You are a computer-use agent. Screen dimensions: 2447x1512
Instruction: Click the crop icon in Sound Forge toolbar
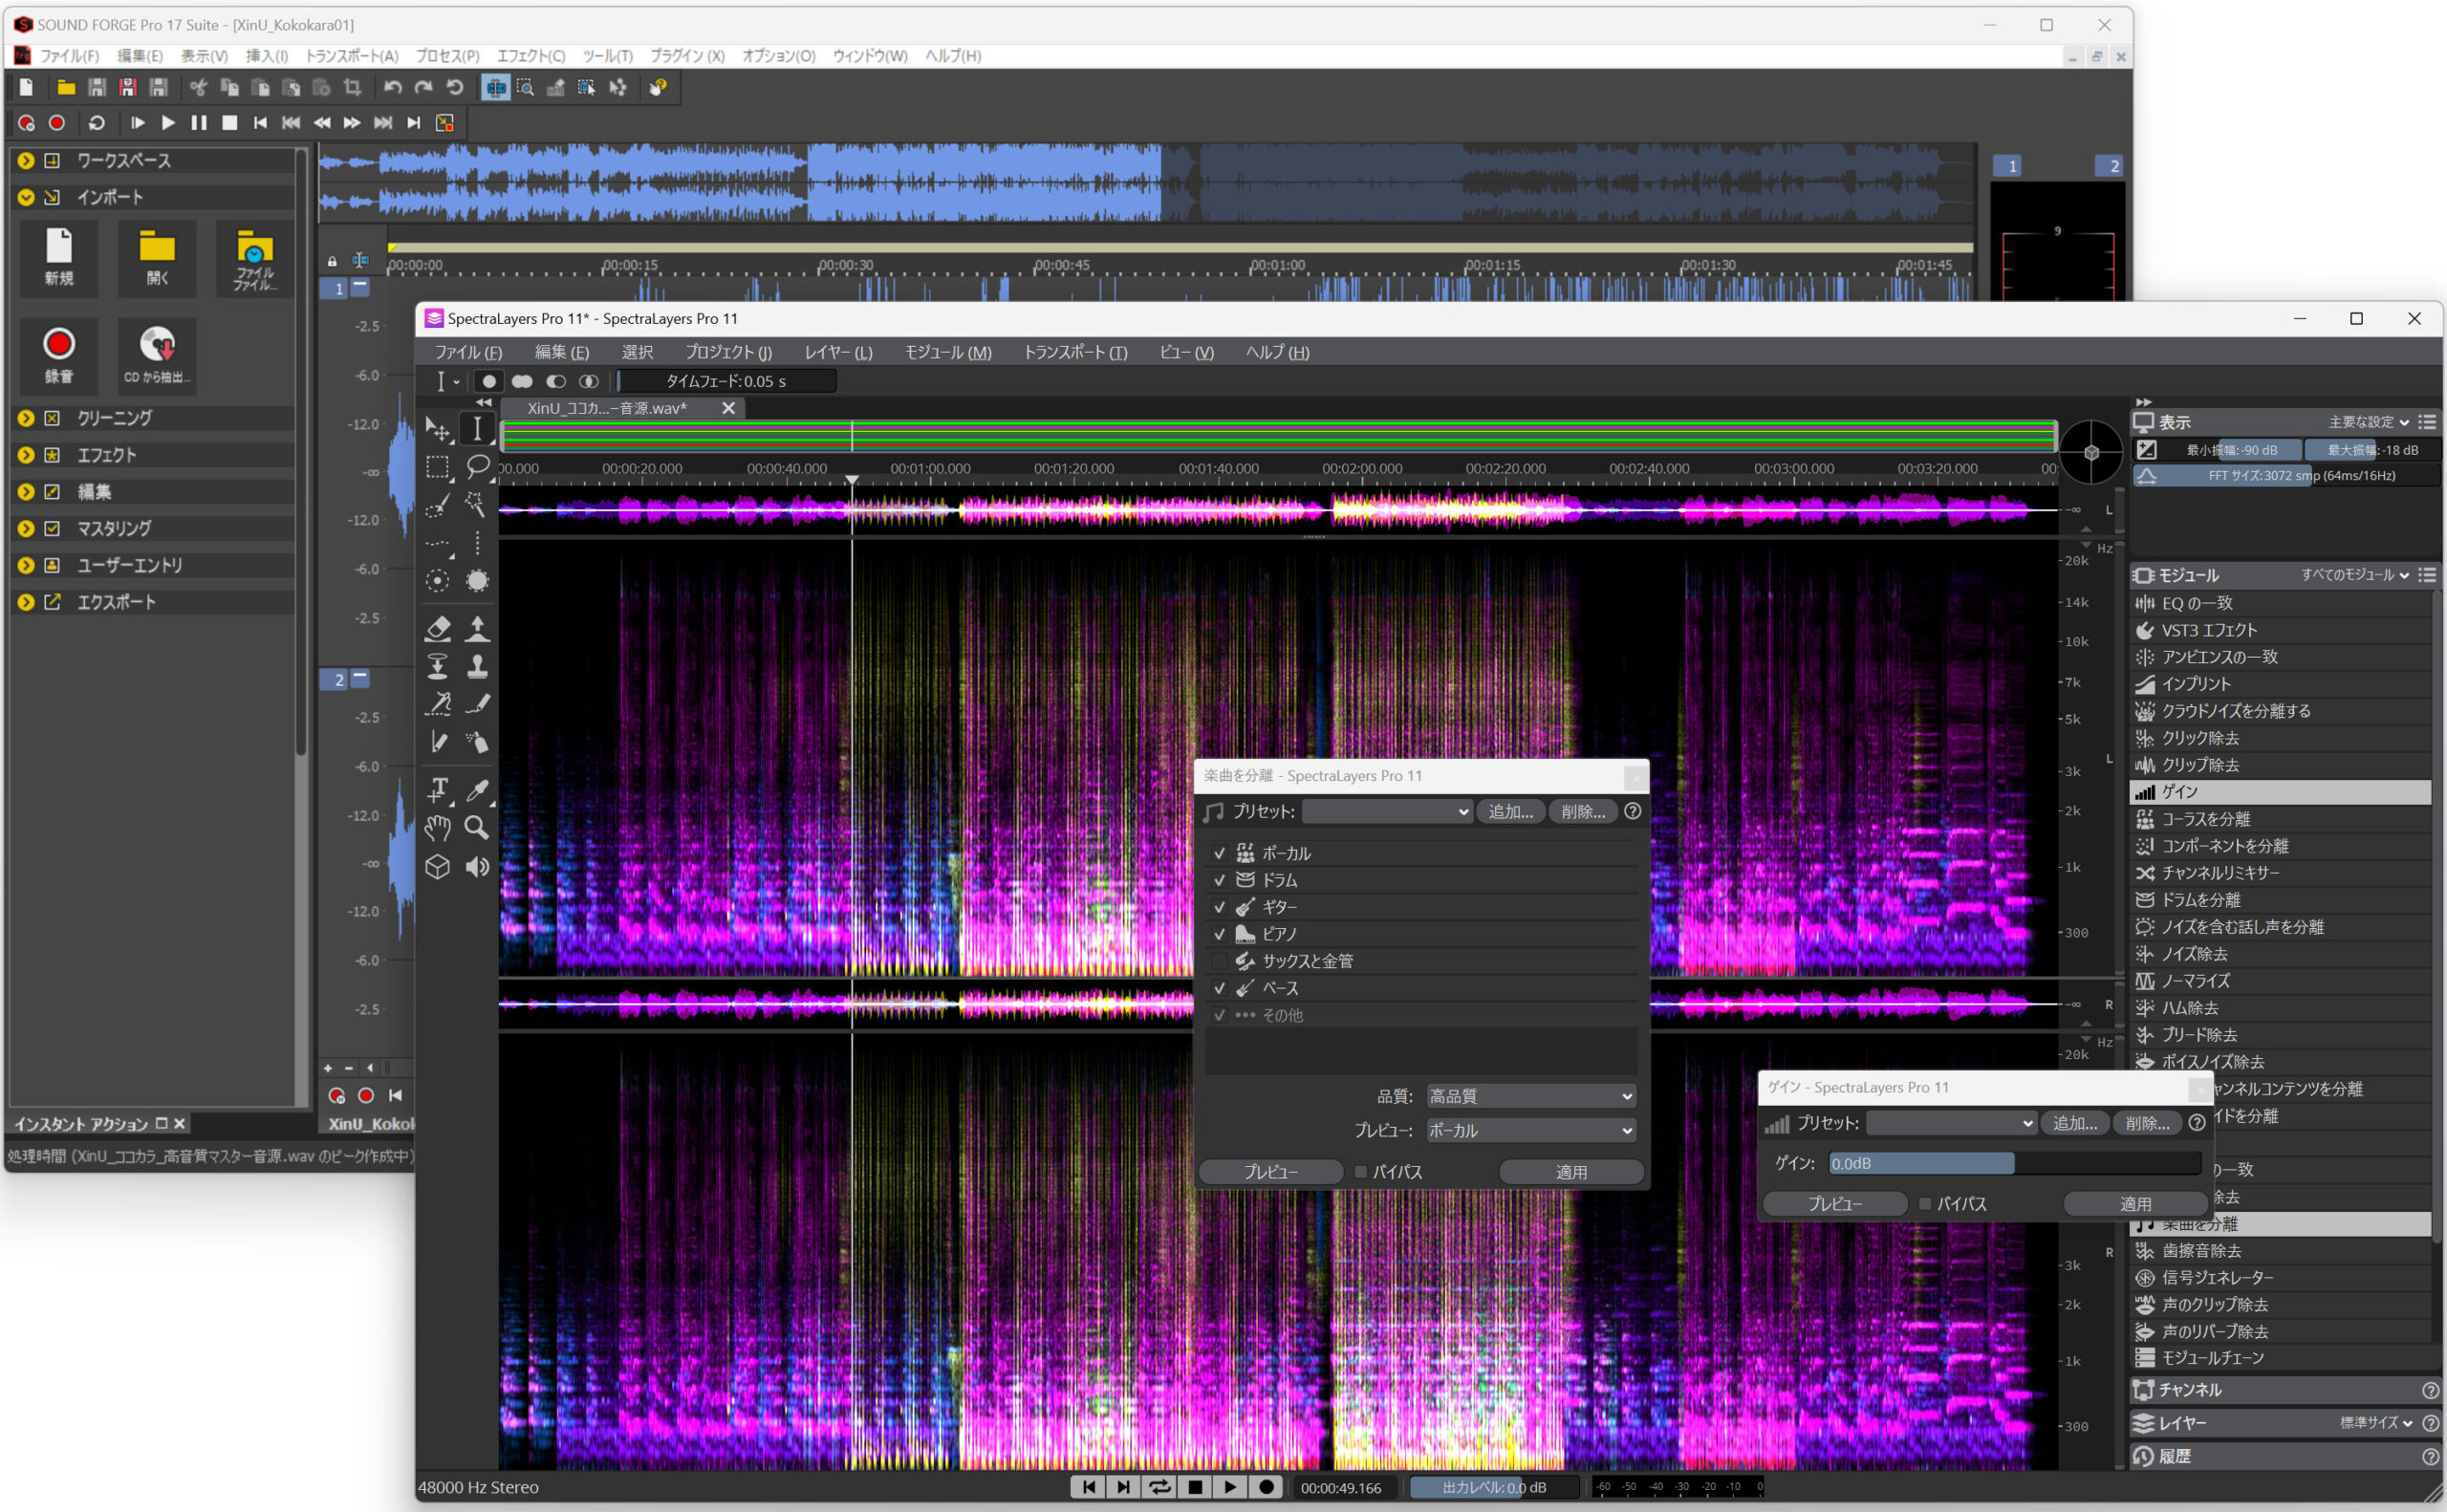coord(352,88)
